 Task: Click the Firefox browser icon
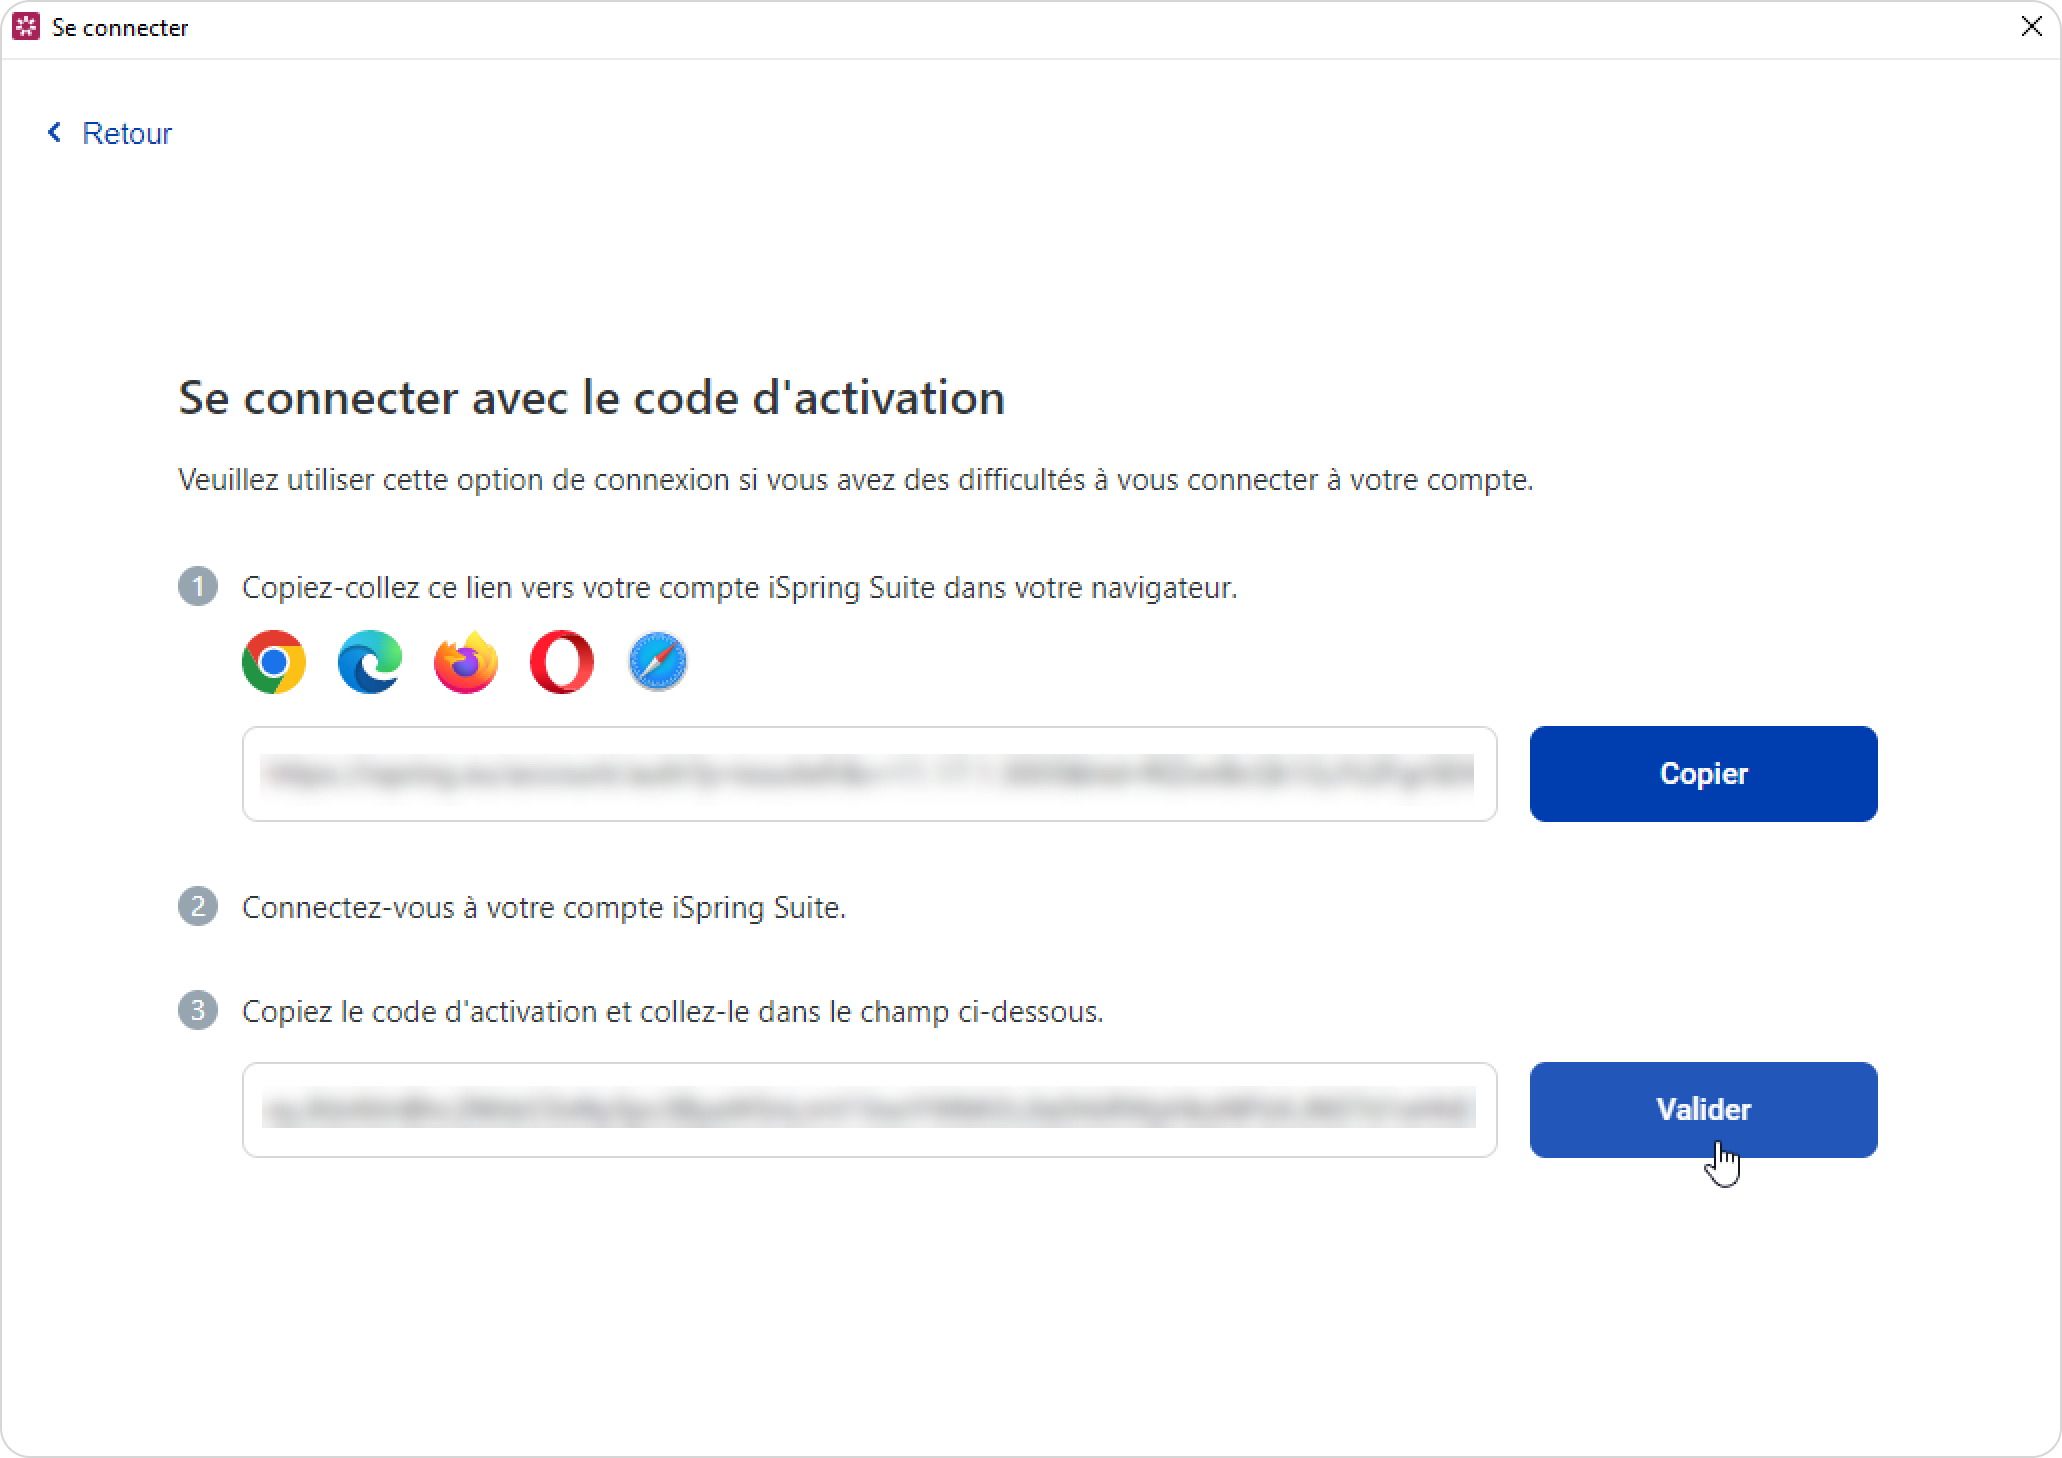(466, 662)
